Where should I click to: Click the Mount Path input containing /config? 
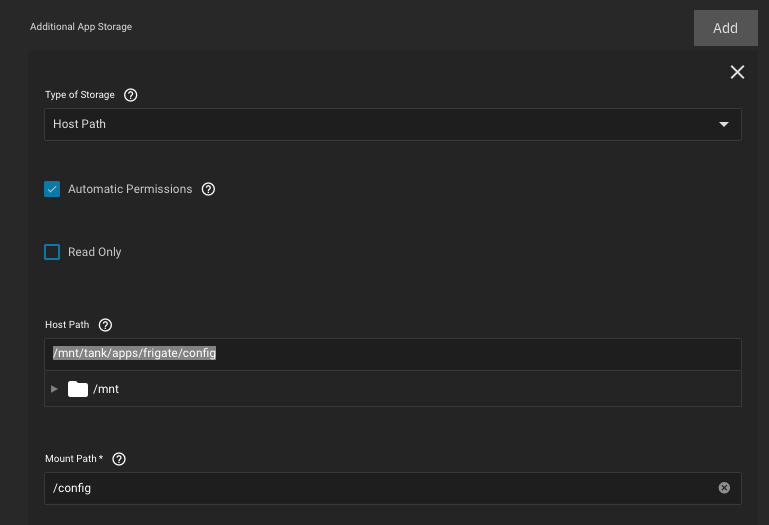[380, 488]
